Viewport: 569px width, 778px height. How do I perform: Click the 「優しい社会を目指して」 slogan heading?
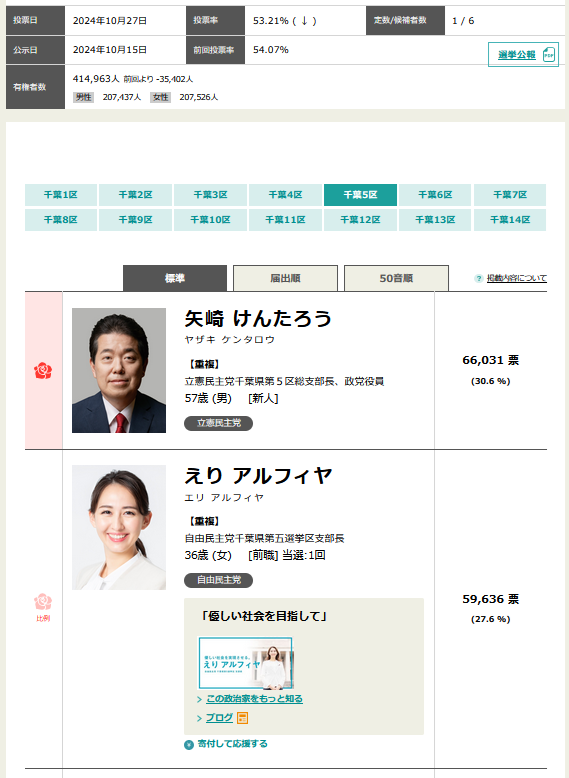[x=263, y=616]
